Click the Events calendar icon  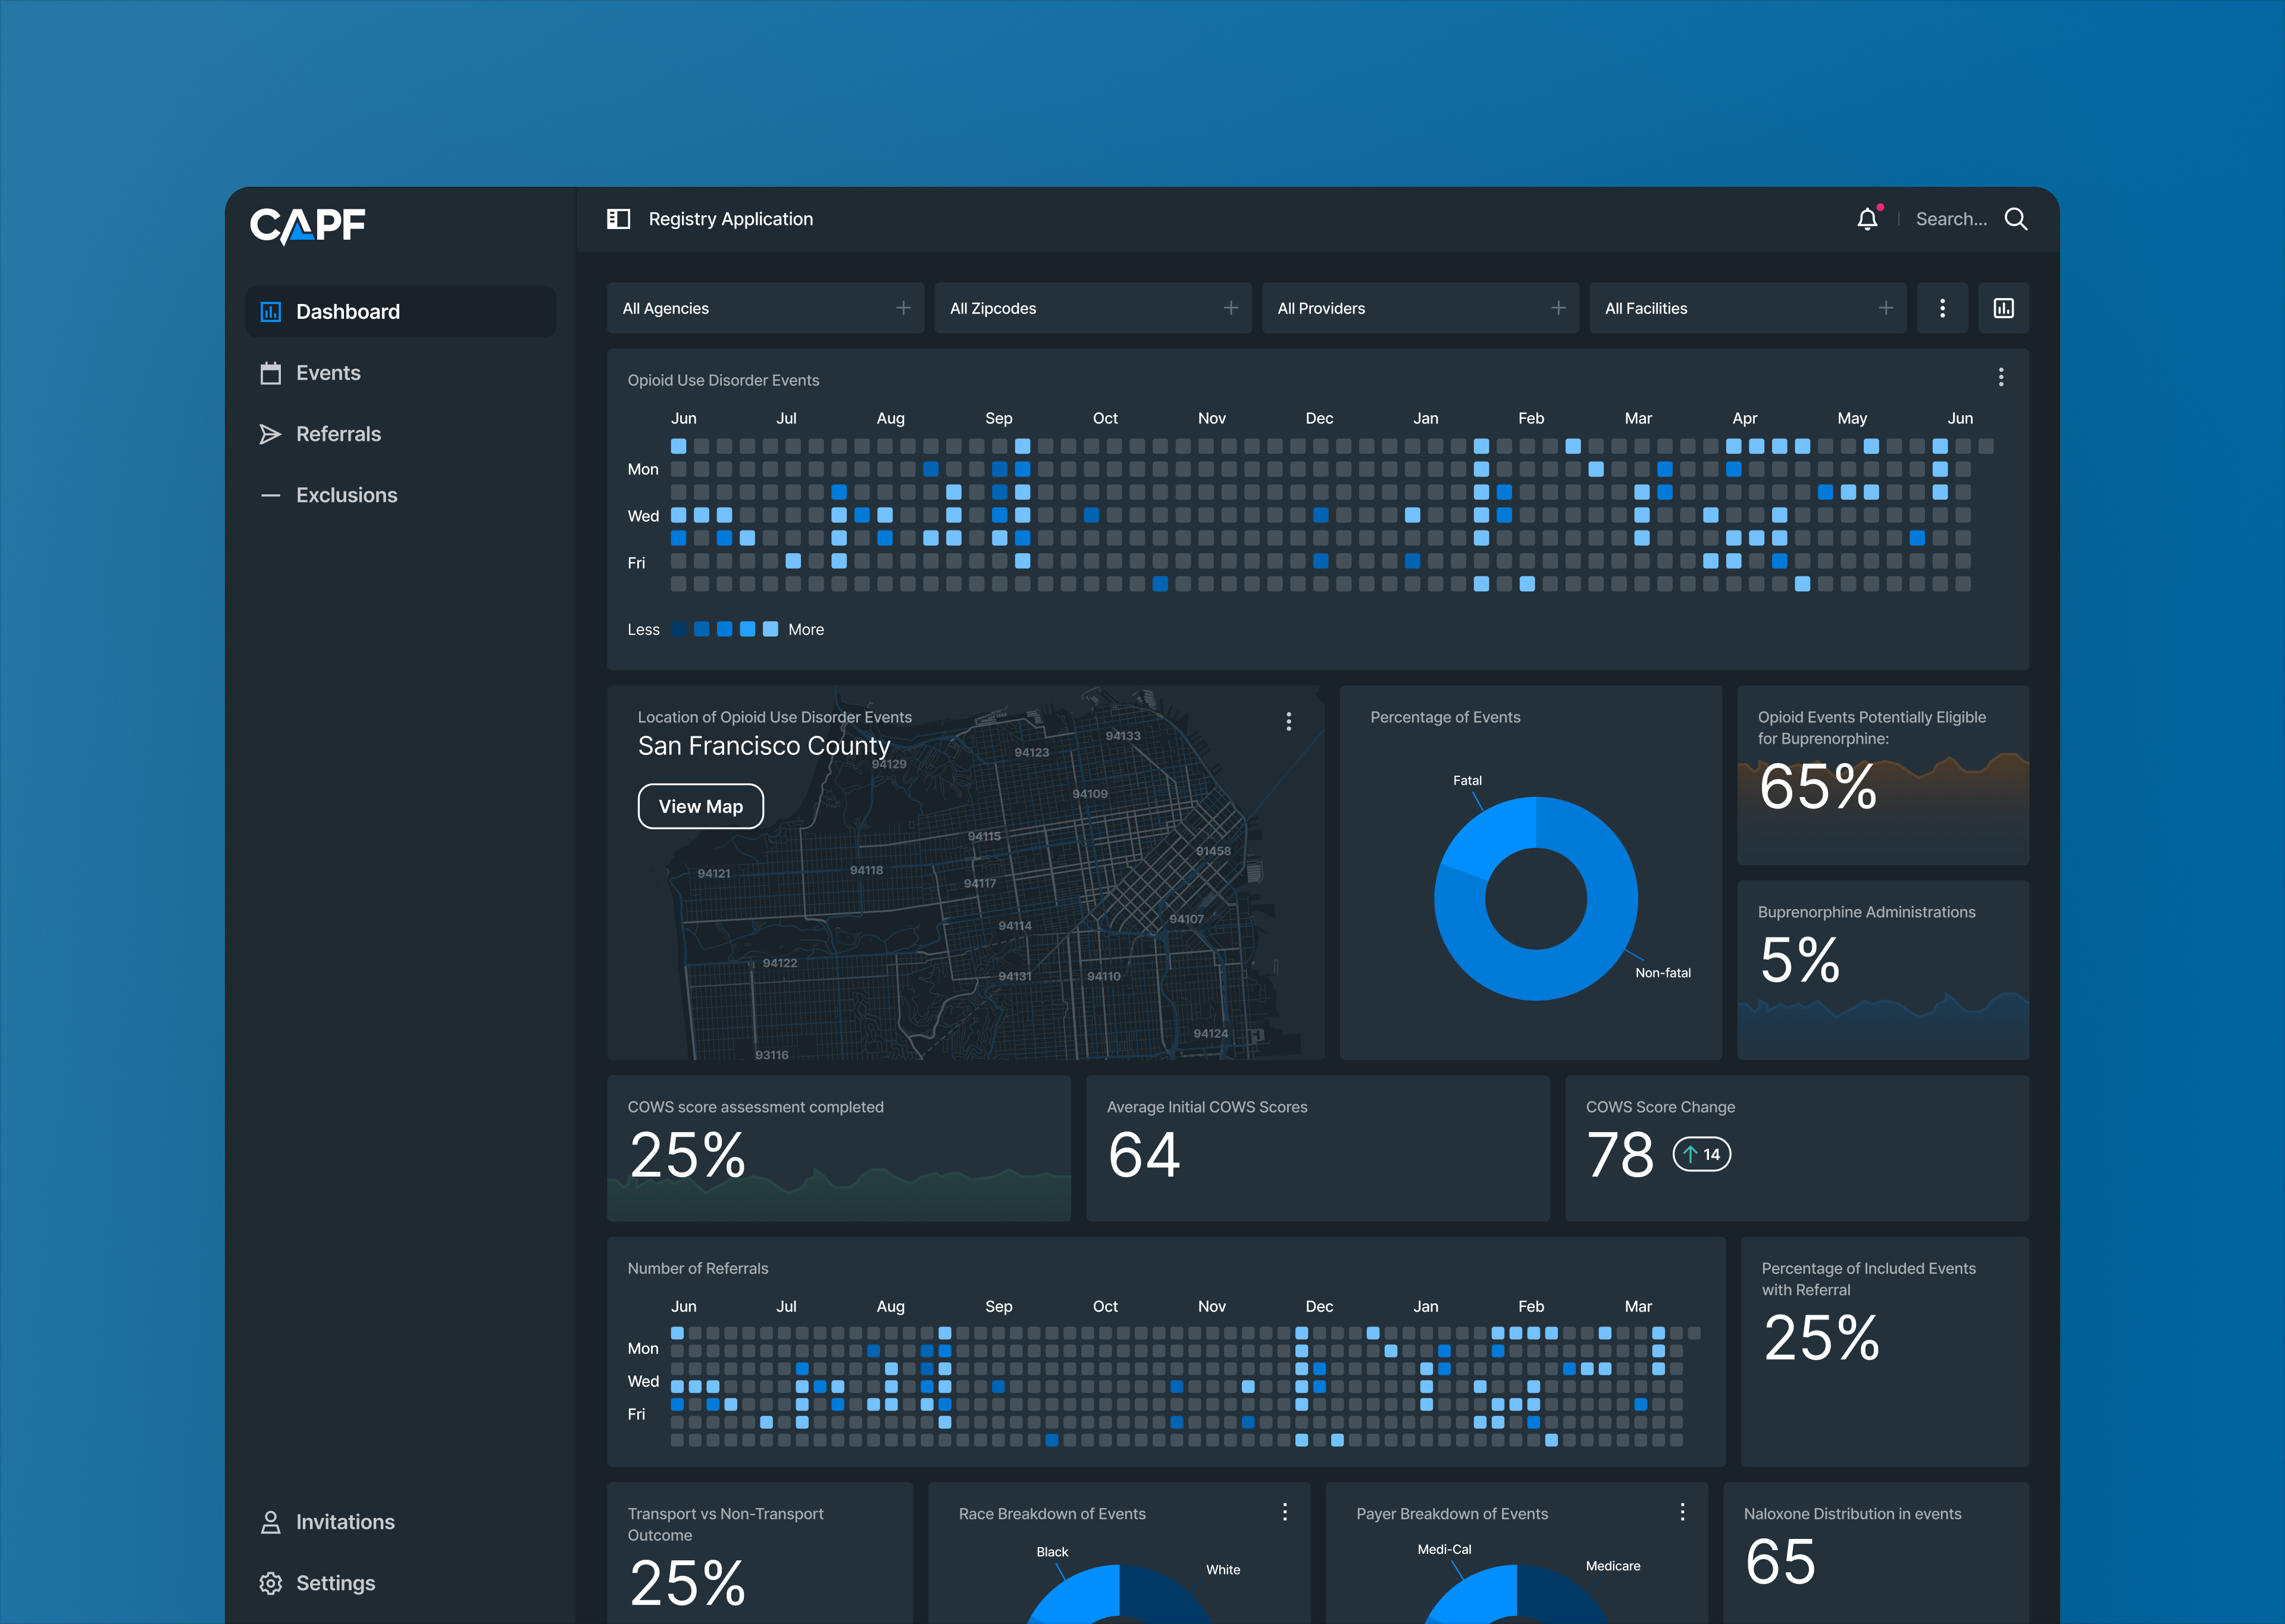(270, 372)
